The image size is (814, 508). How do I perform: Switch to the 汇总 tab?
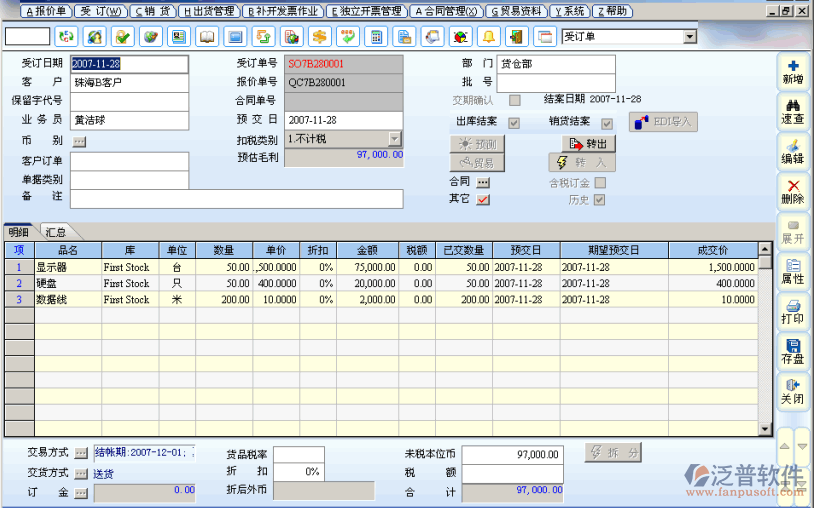(56, 232)
